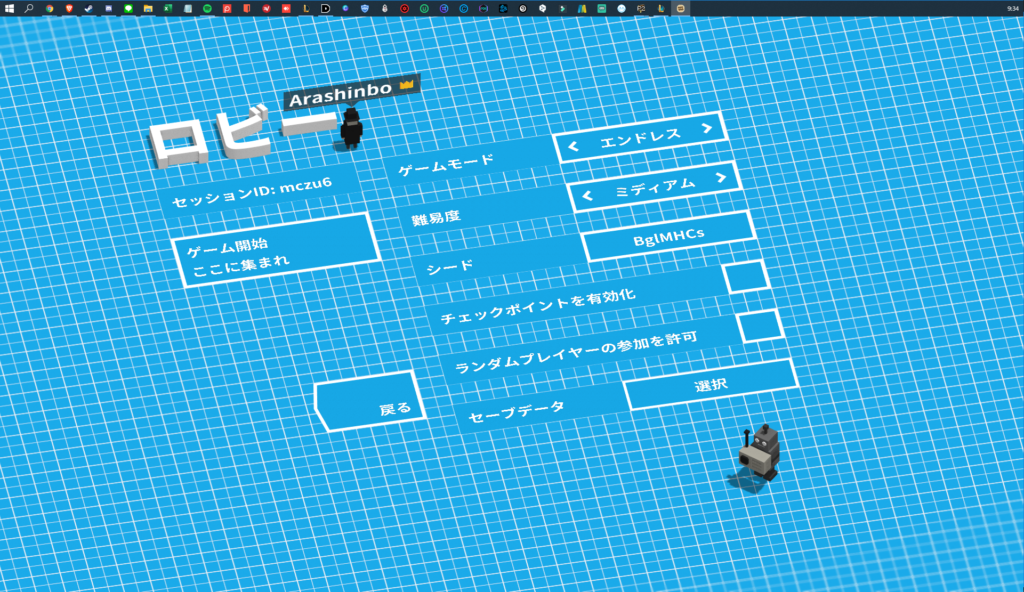Open Chrome from the taskbar

[49, 7]
